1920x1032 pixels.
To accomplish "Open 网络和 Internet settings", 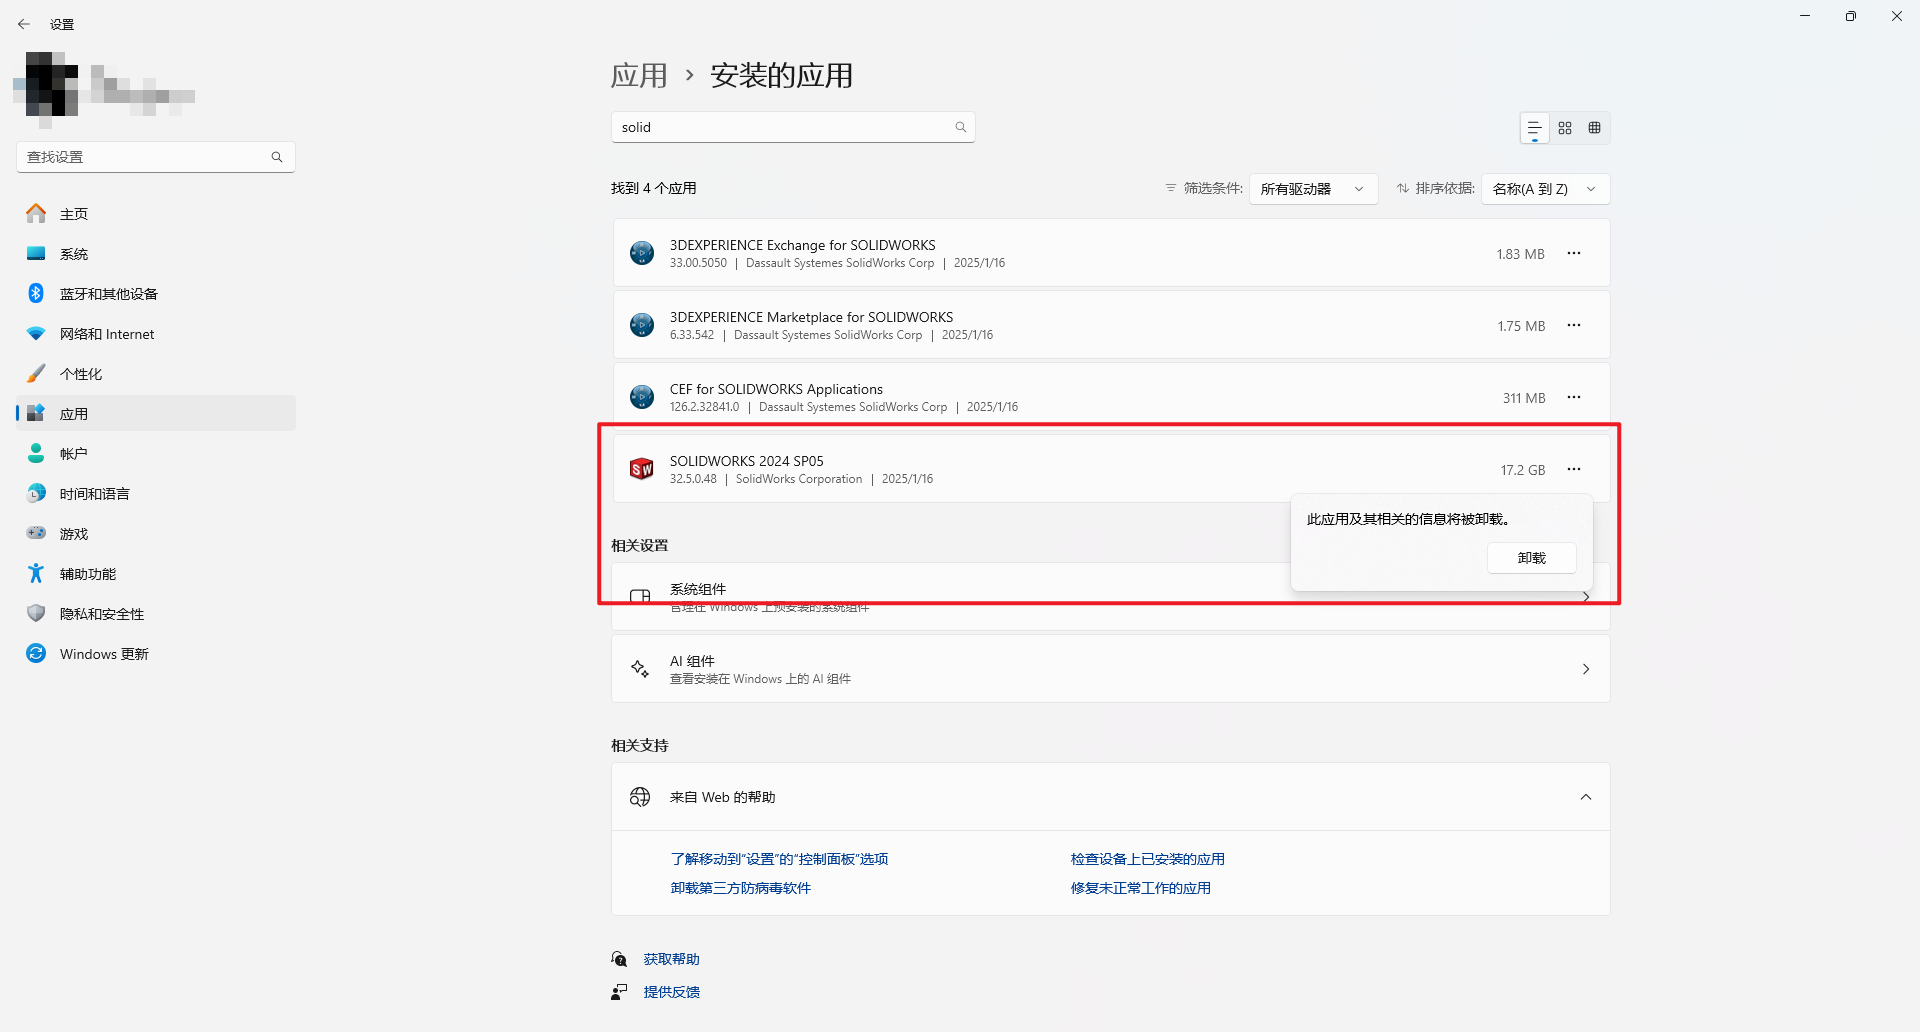I will click(x=156, y=334).
